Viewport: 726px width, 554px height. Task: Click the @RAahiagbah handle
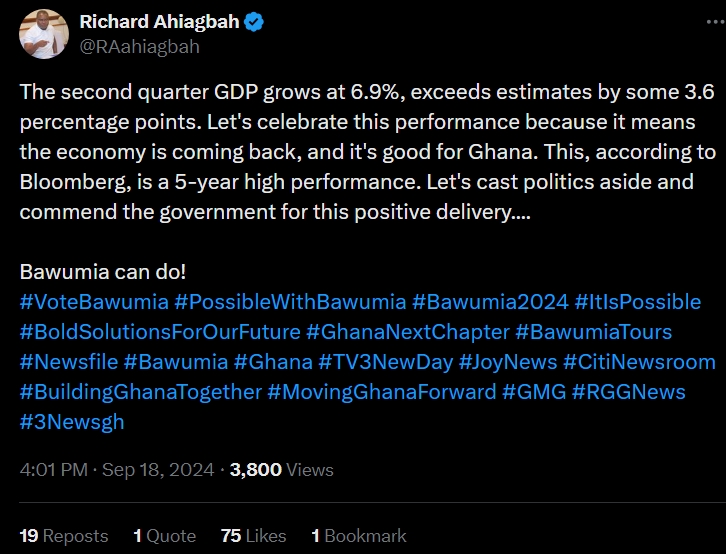[x=139, y=46]
